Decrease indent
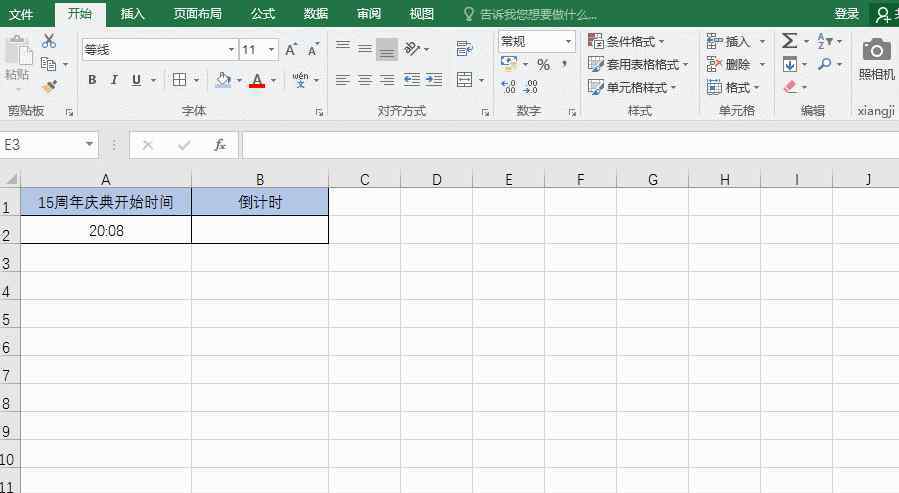The image size is (899, 493). (412, 80)
